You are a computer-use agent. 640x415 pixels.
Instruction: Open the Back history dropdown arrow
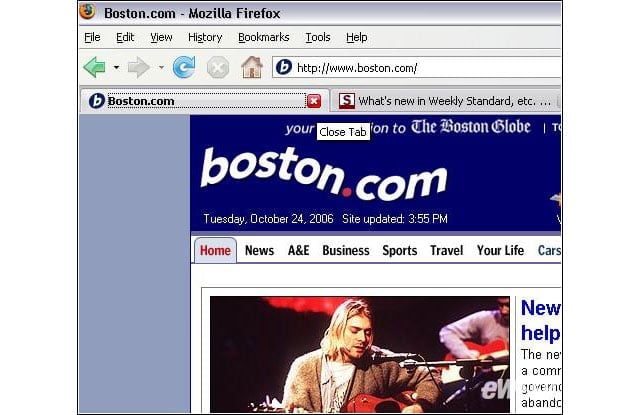116,67
